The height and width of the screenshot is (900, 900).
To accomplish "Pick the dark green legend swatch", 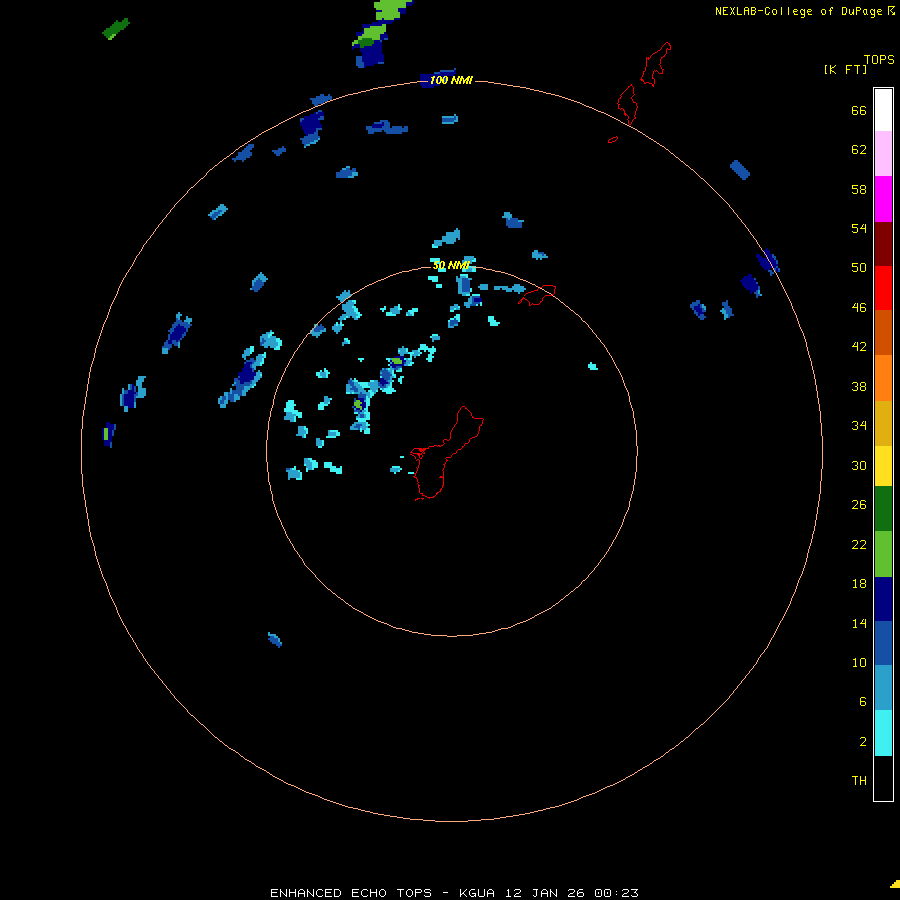I will [x=883, y=509].
